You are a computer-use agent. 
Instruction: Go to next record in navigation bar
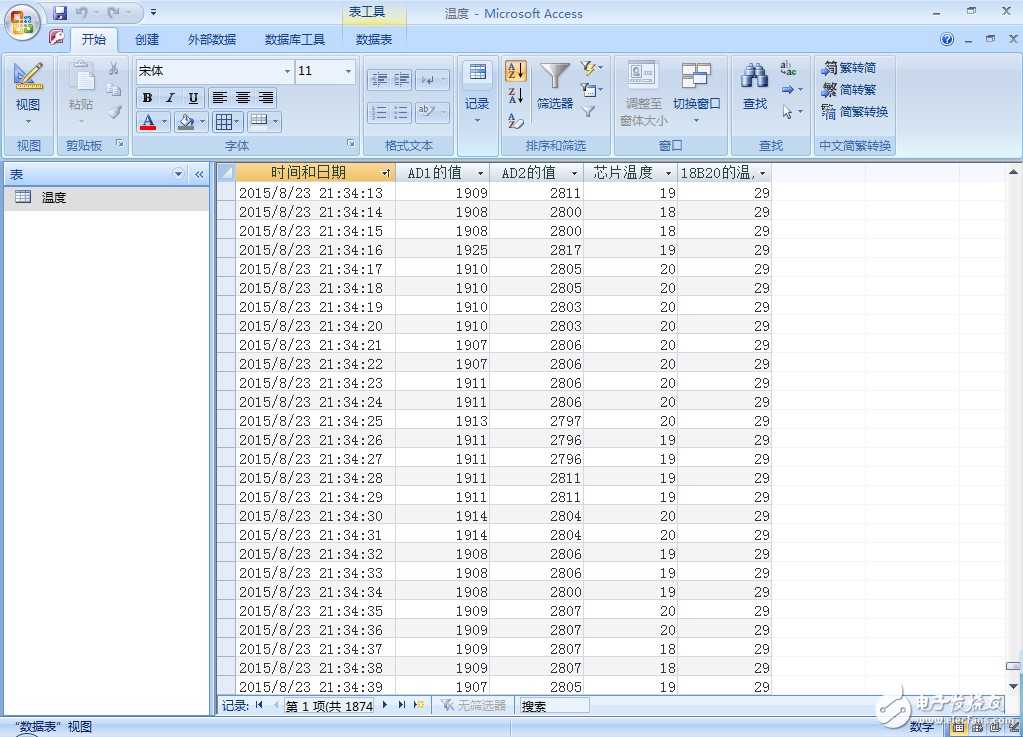tap(385, 705)
